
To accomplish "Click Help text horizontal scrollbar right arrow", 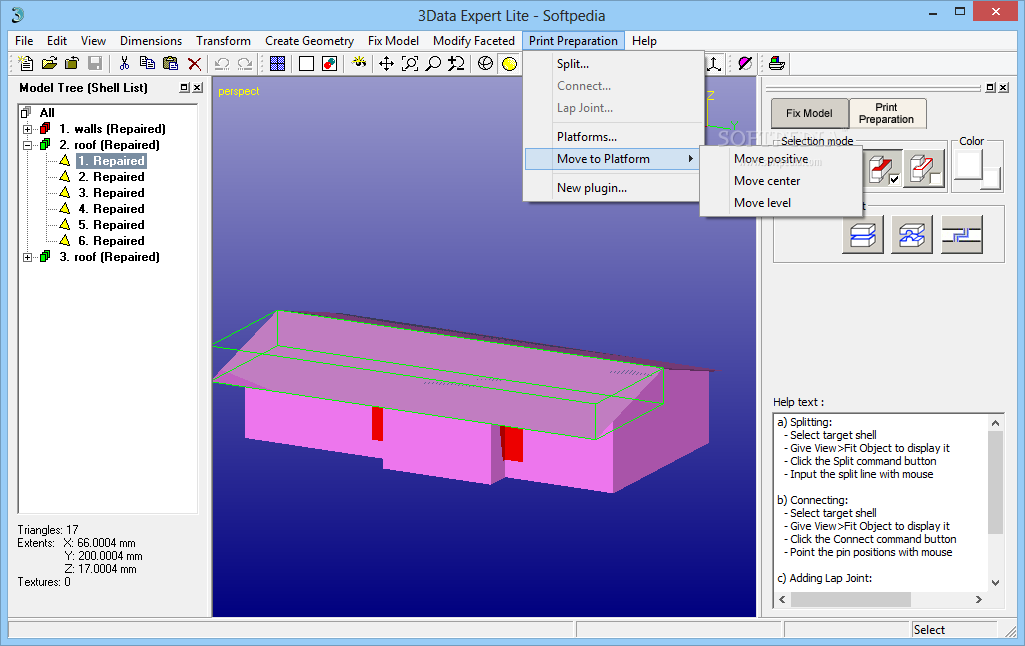I will tap(979, 599).
